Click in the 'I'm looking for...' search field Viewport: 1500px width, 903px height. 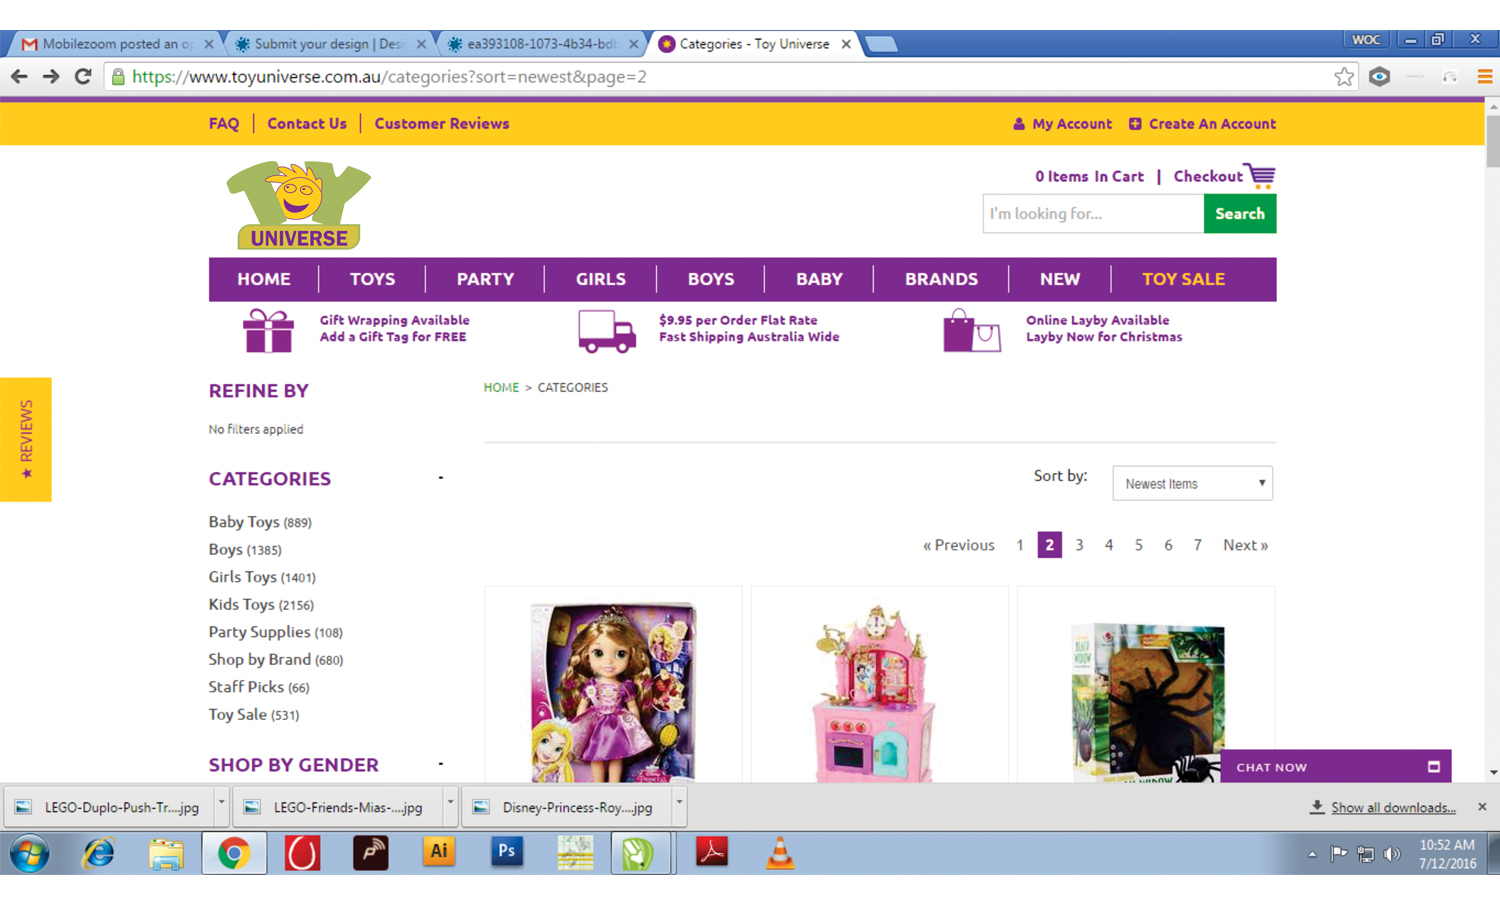[1093, 214]
